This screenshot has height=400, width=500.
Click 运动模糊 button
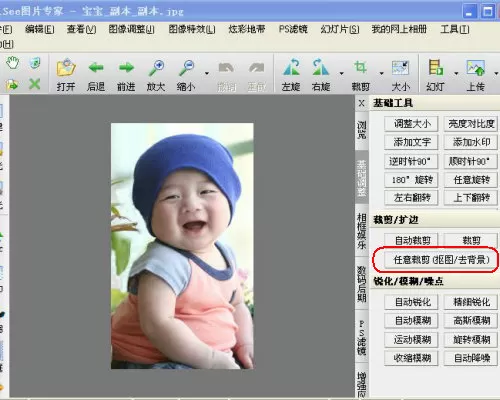411,340
